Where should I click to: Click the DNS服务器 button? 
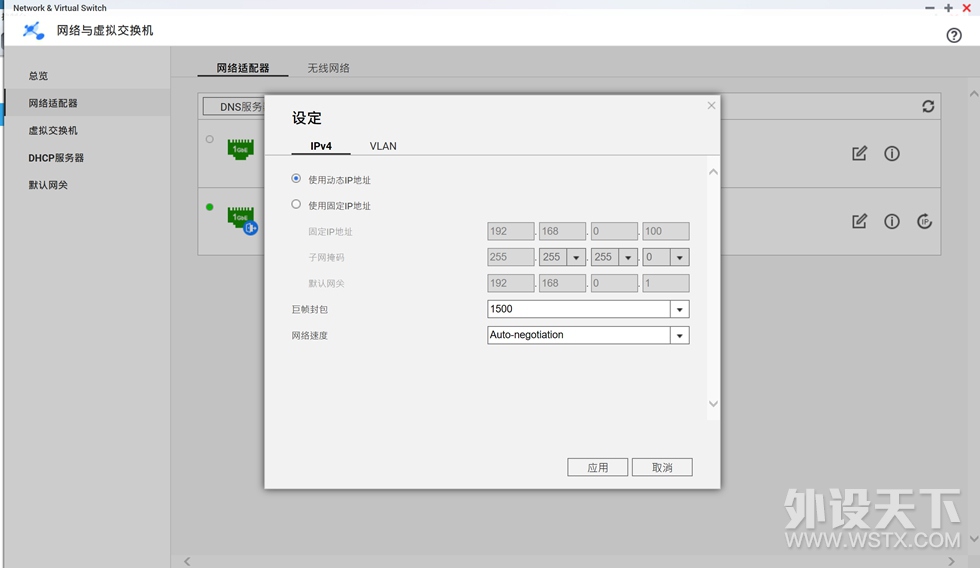pos(234,107)
